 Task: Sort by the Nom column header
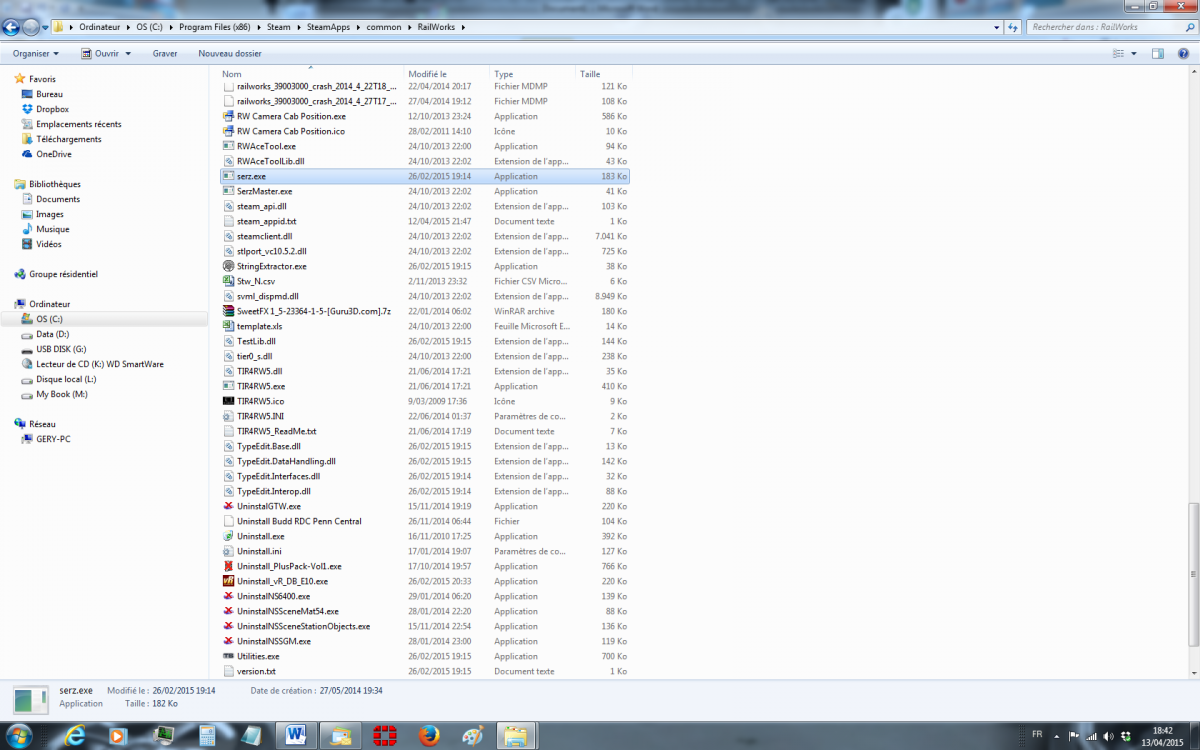pyautogui.click(x=311, y=74)
